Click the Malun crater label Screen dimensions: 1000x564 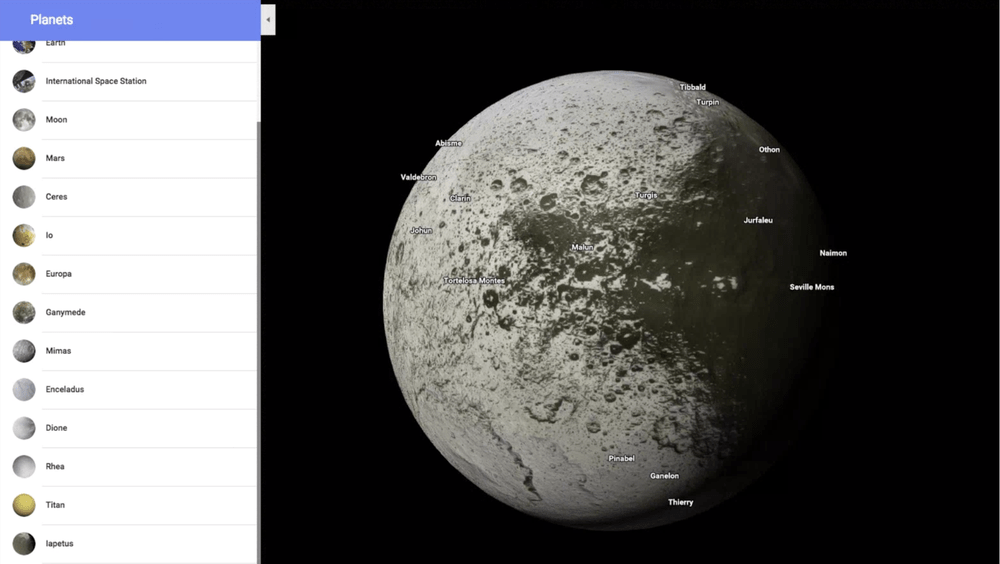[582, 247]
